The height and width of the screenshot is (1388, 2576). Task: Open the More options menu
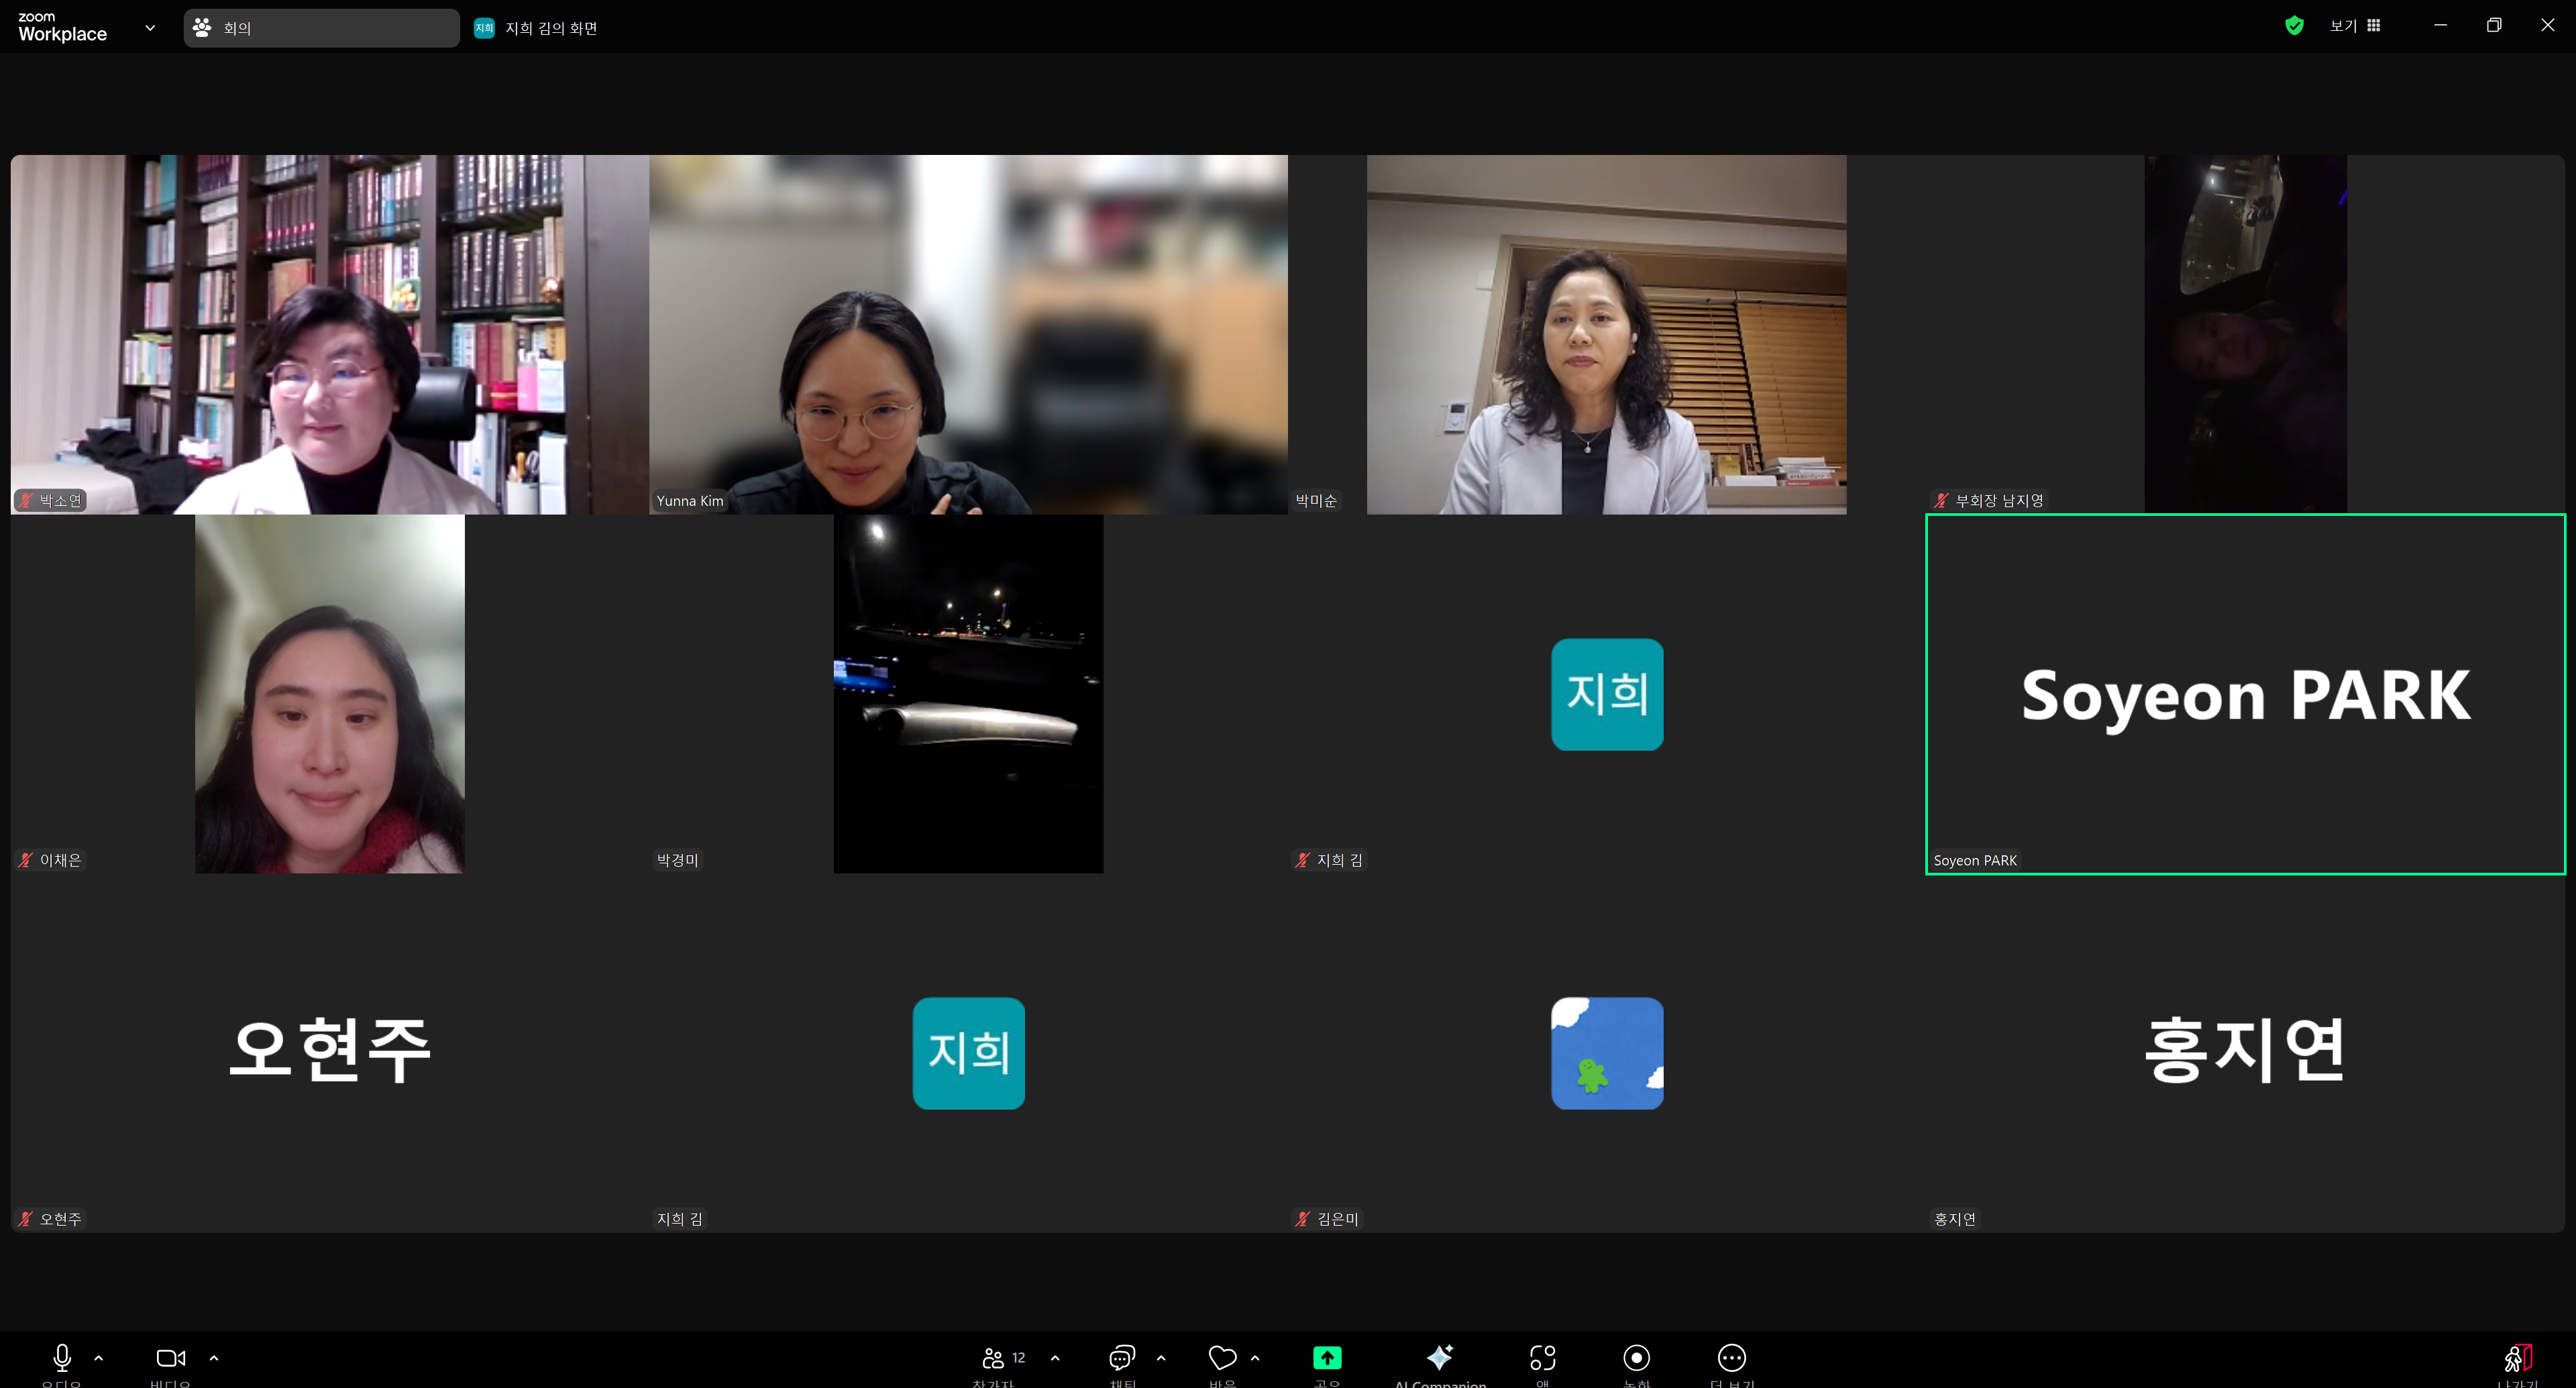[1731, 1358]
